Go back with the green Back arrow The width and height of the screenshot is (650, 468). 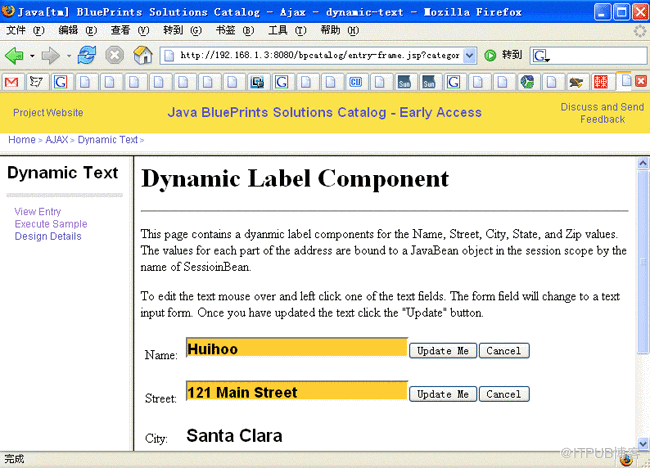(x=14, y=55)
